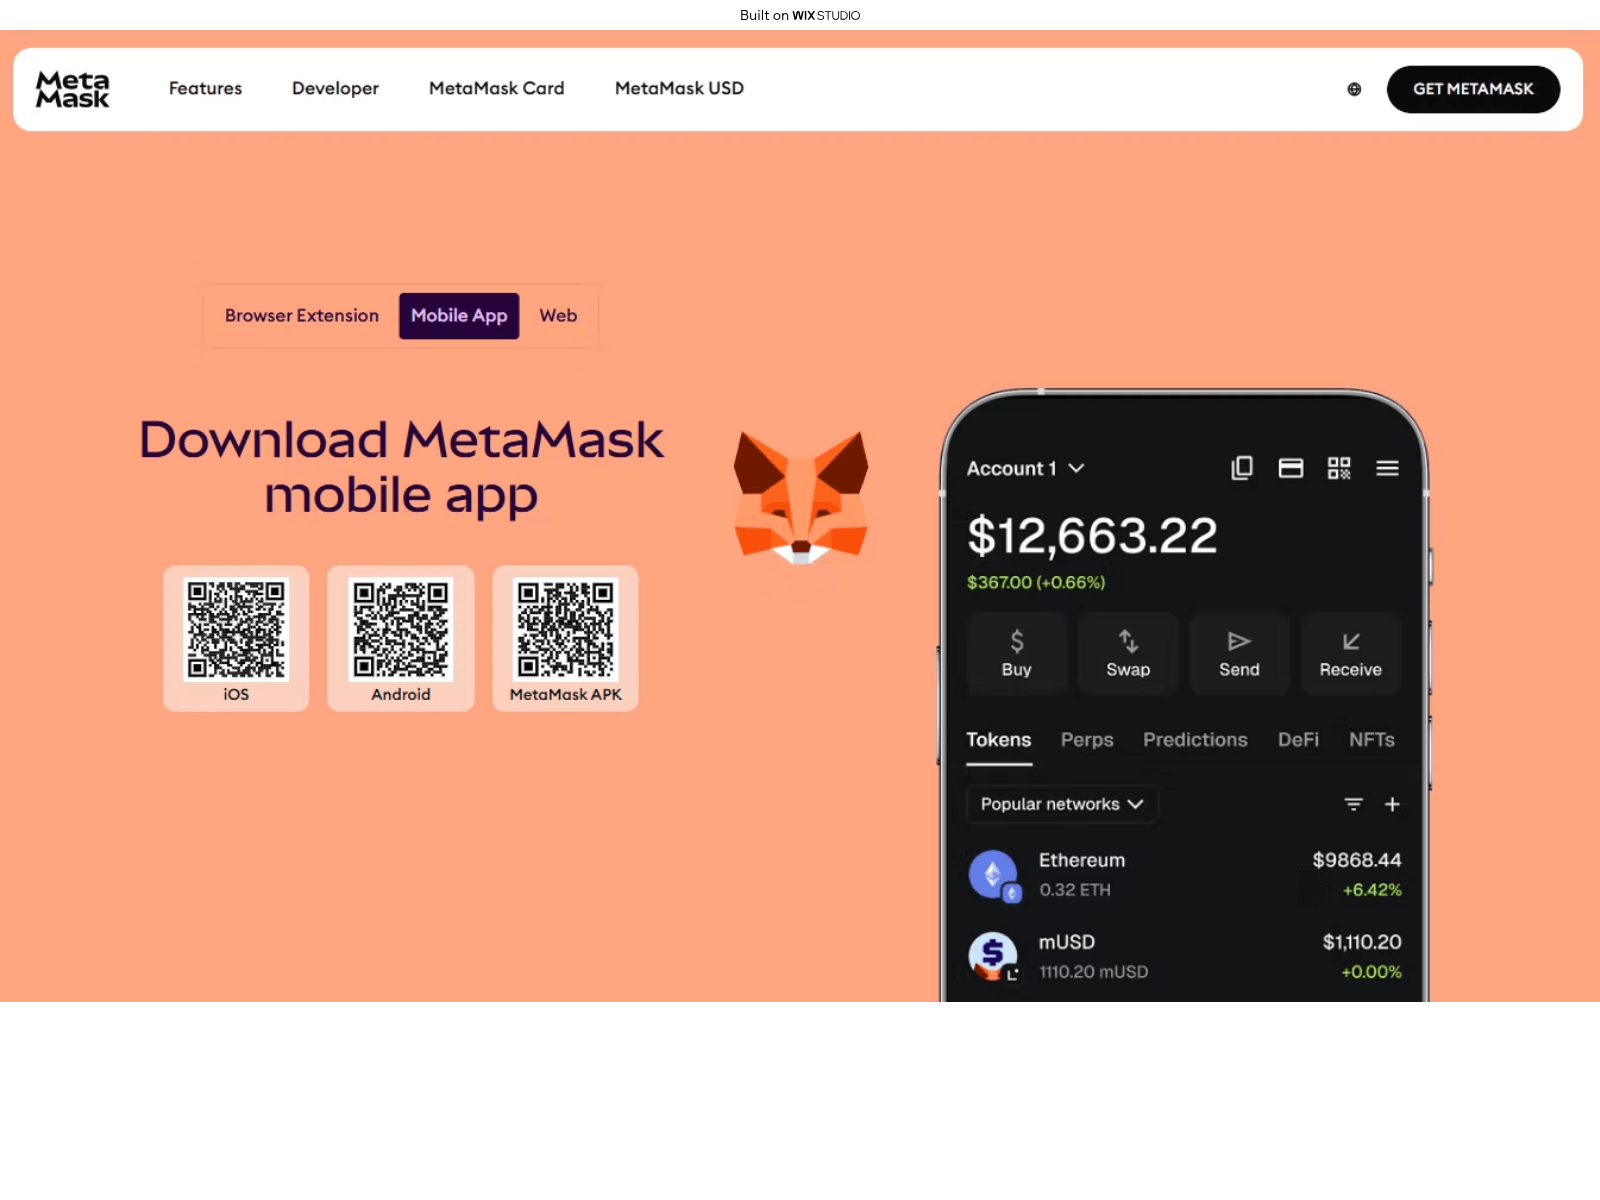Tap the Send arrow button
The width and height of the screenshot is (1600, 1200).
[x=1239, y=654]
